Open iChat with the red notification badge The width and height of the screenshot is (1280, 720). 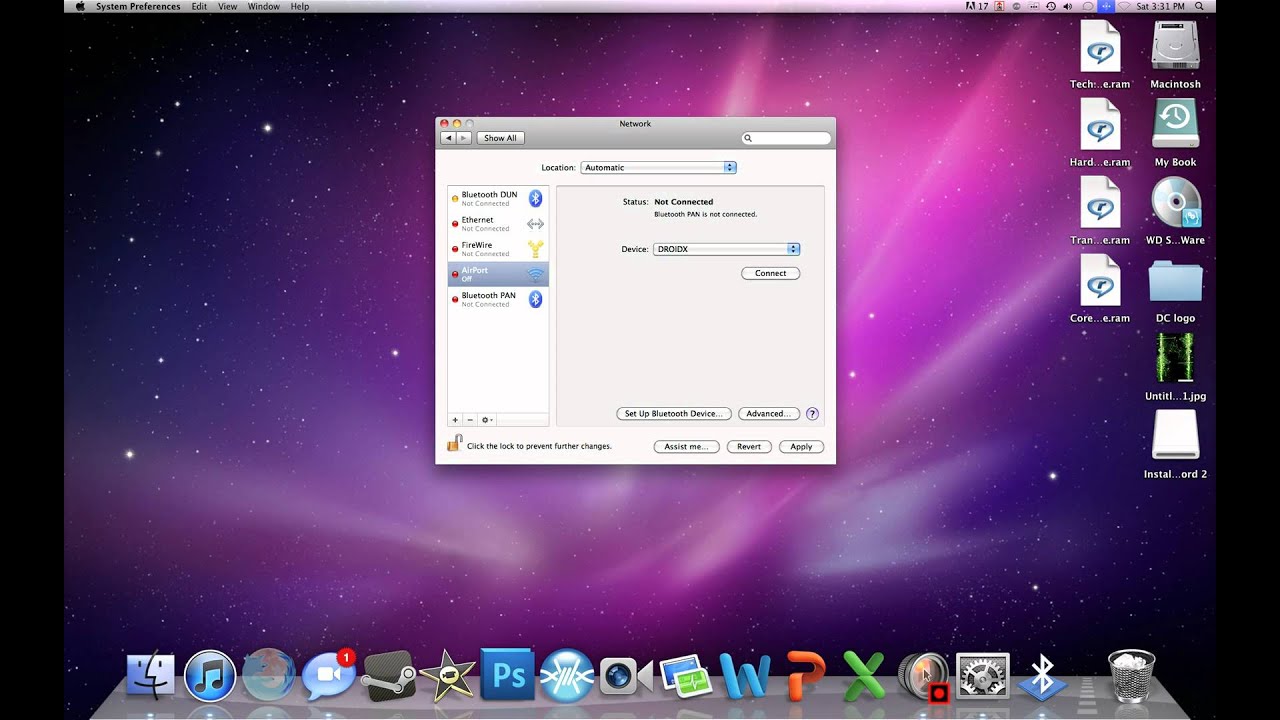pyautogui.click(x=328, y=677)
